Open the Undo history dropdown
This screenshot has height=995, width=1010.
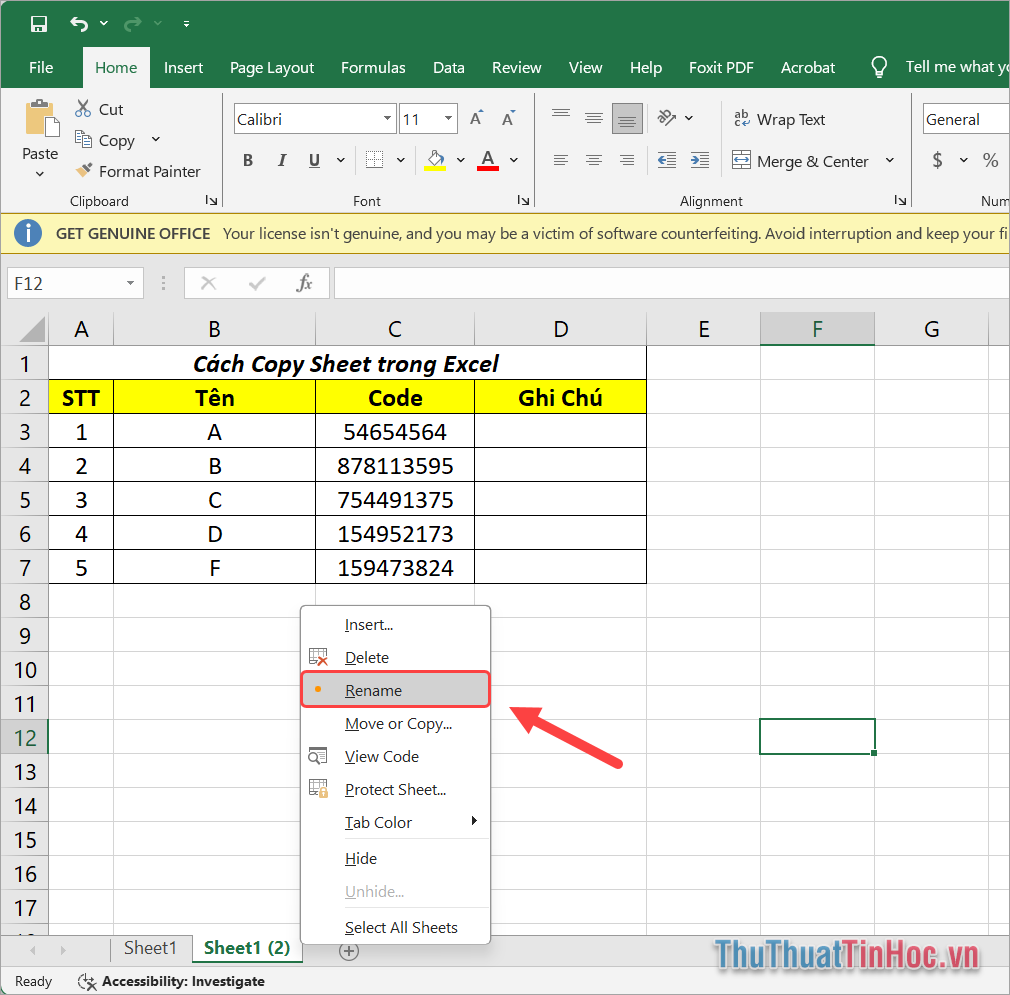coord(104,24)
